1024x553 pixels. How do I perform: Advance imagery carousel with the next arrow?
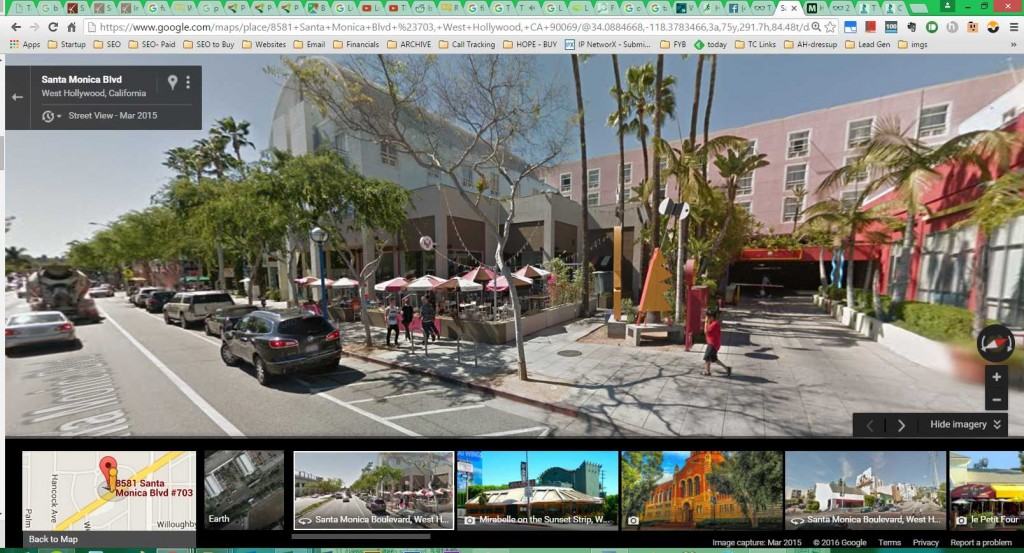coord(901,425)
